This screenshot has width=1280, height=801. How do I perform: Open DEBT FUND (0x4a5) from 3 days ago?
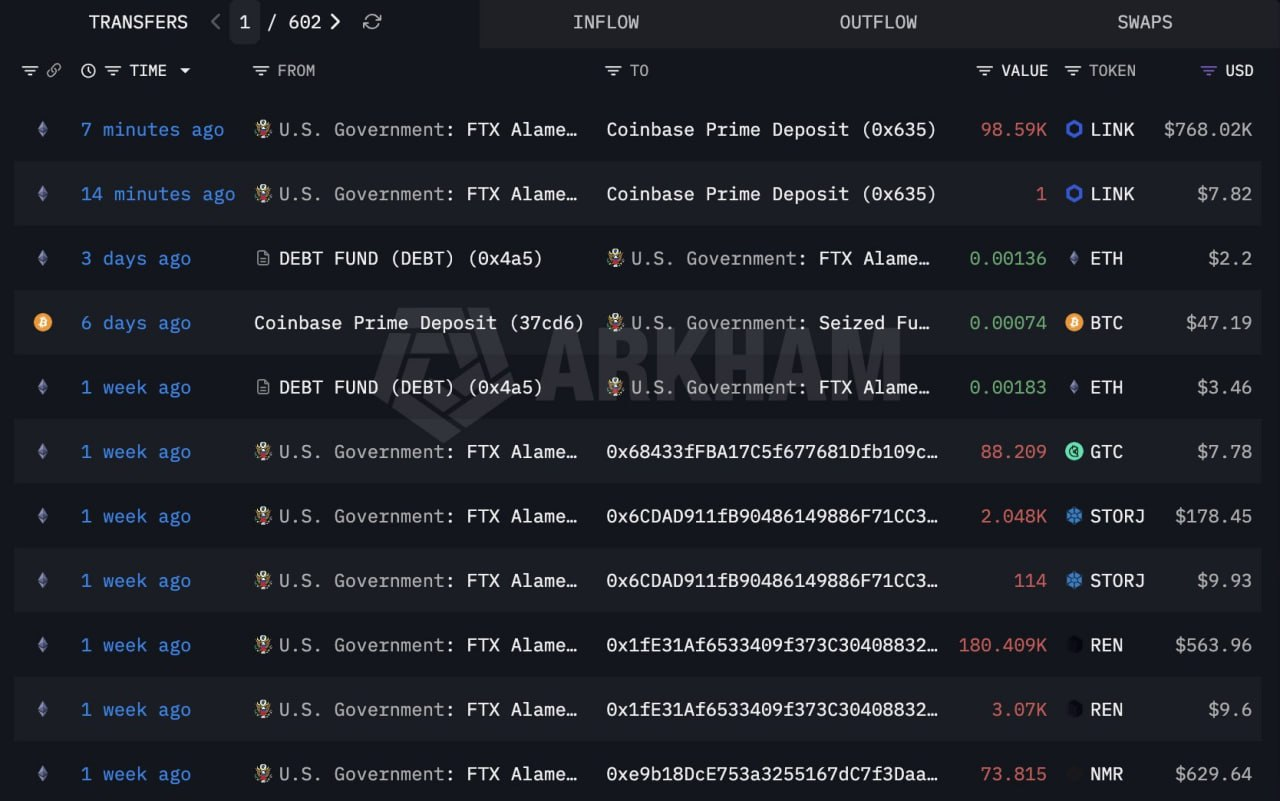(x=400, y=259)
